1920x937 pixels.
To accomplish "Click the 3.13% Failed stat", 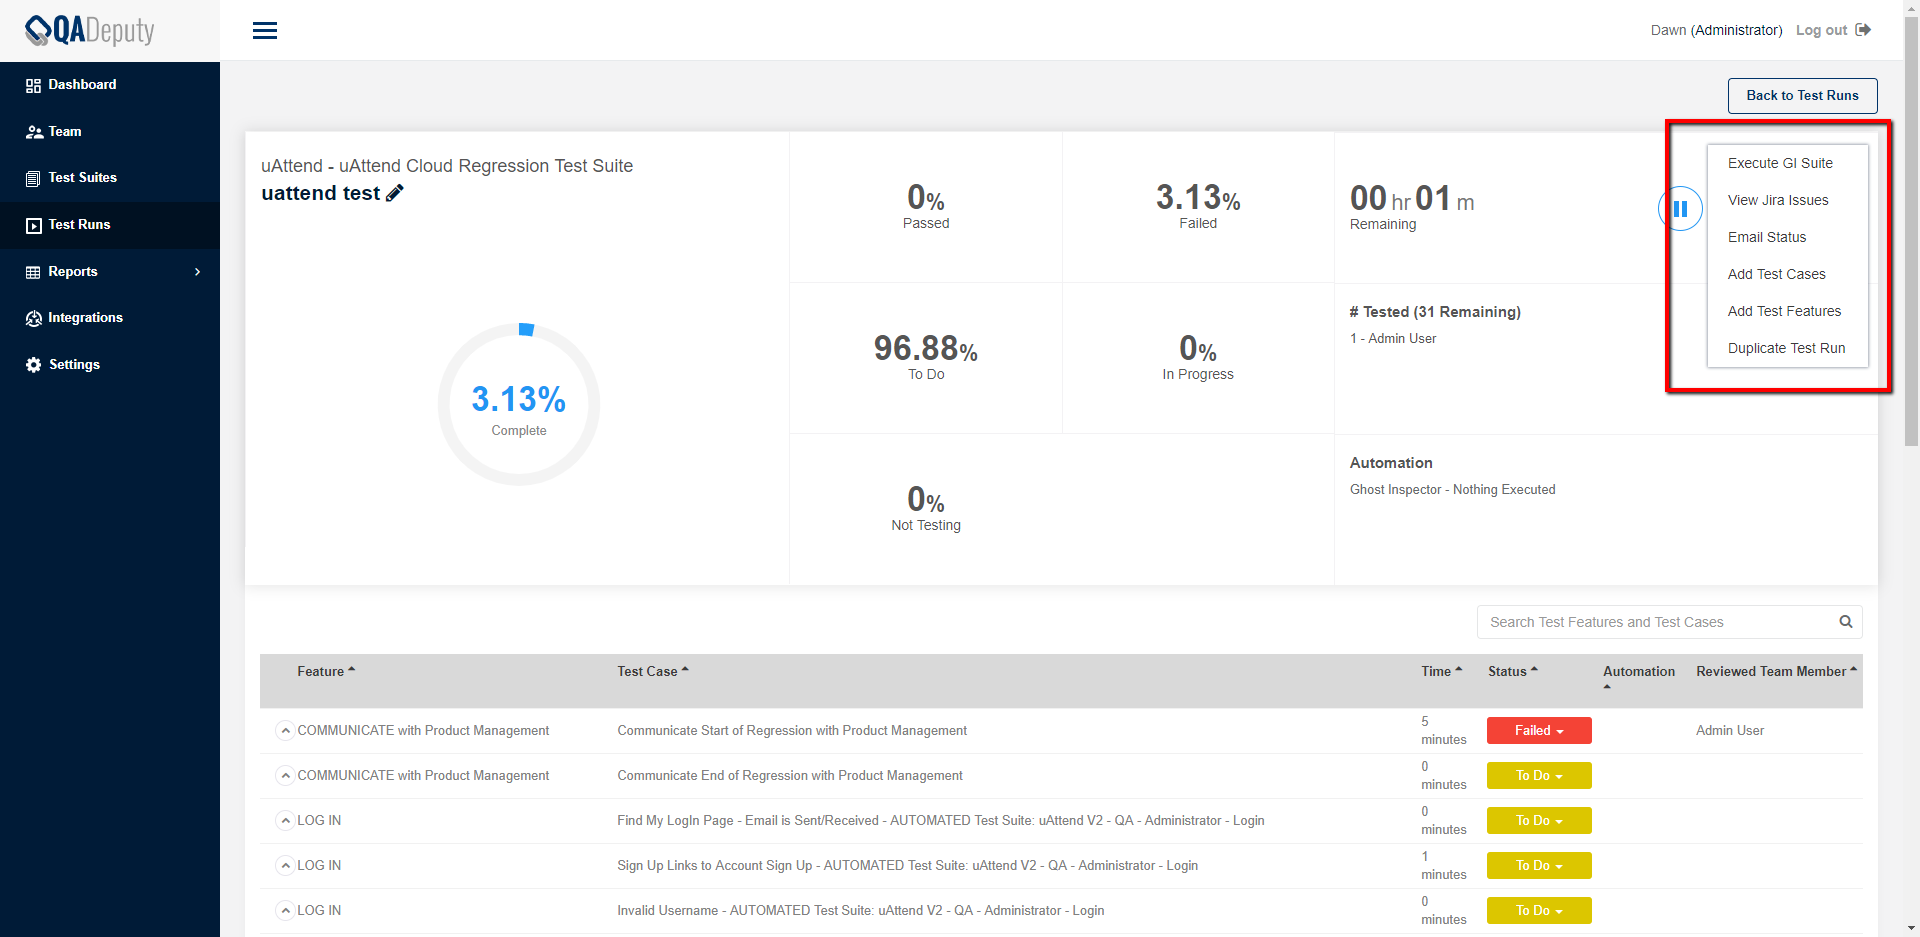I will click(1198, 207).
